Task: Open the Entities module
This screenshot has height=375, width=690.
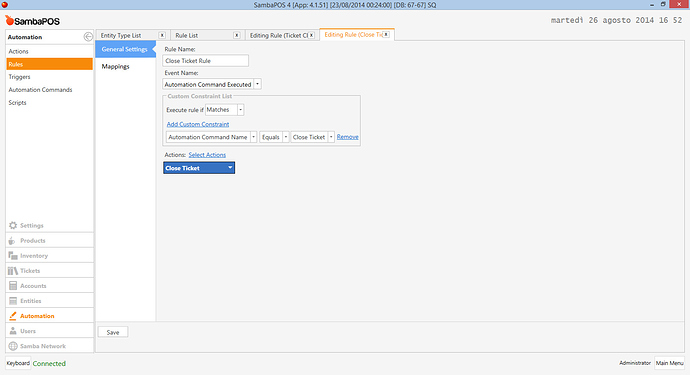Action: point(50,301)
